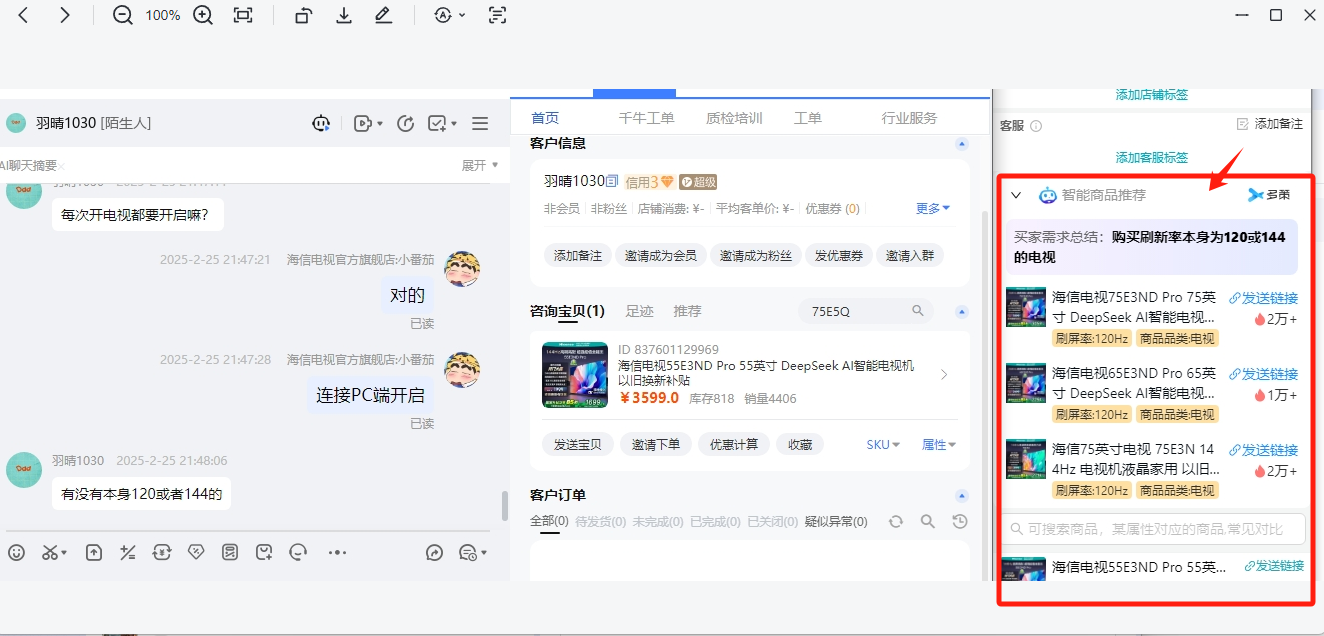Screen dimensions: 1324x636
Task: Click the yen payment icon in chat toolbar
Action: pos(161,552)
